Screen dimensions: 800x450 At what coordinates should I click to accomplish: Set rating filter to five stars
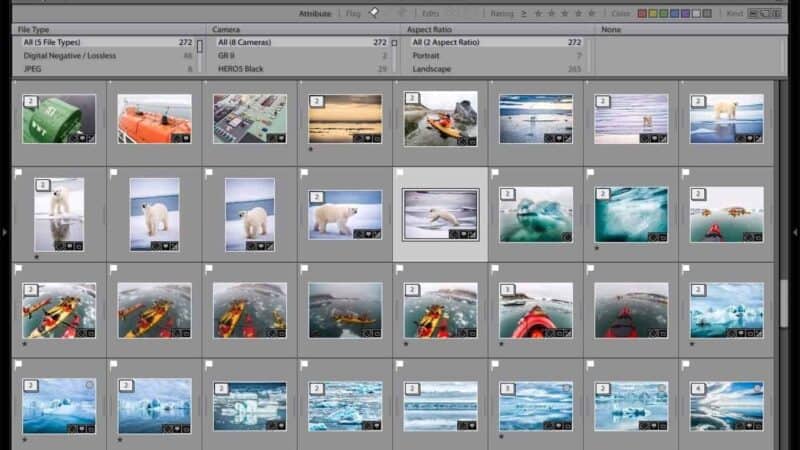[x=591, y=13]
